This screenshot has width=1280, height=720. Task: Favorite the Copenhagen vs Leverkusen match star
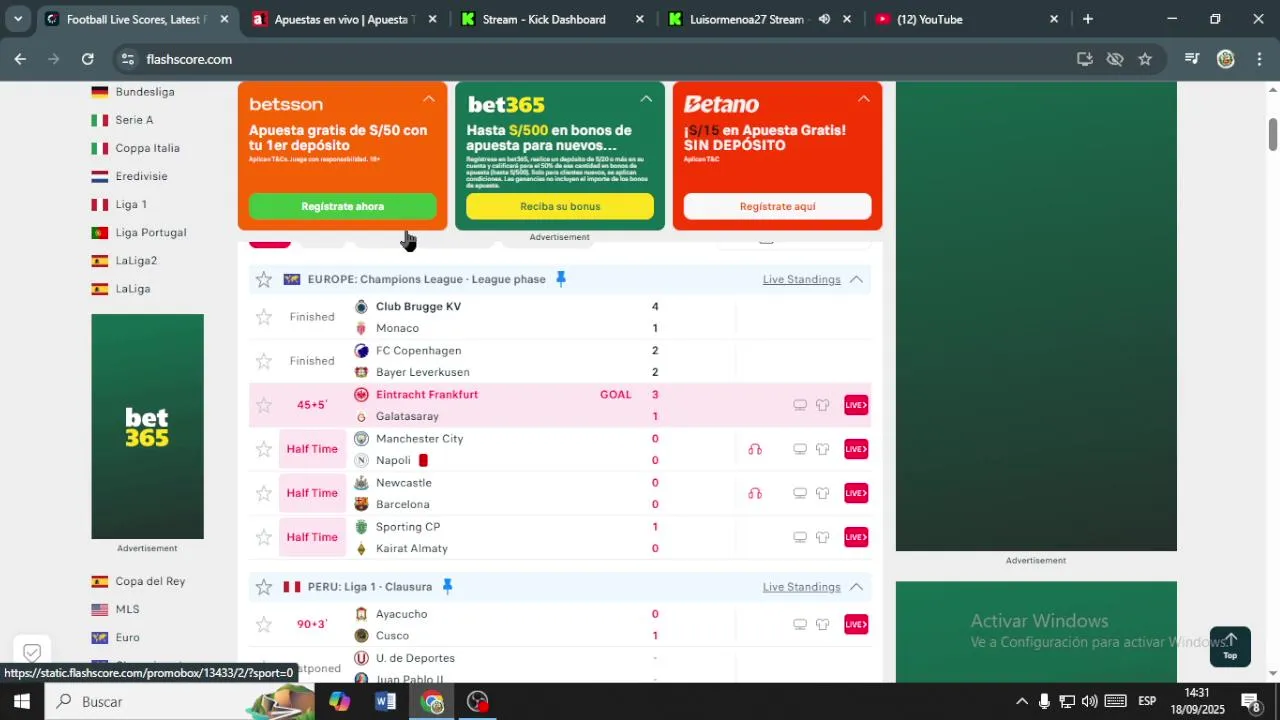coord(264,361)
